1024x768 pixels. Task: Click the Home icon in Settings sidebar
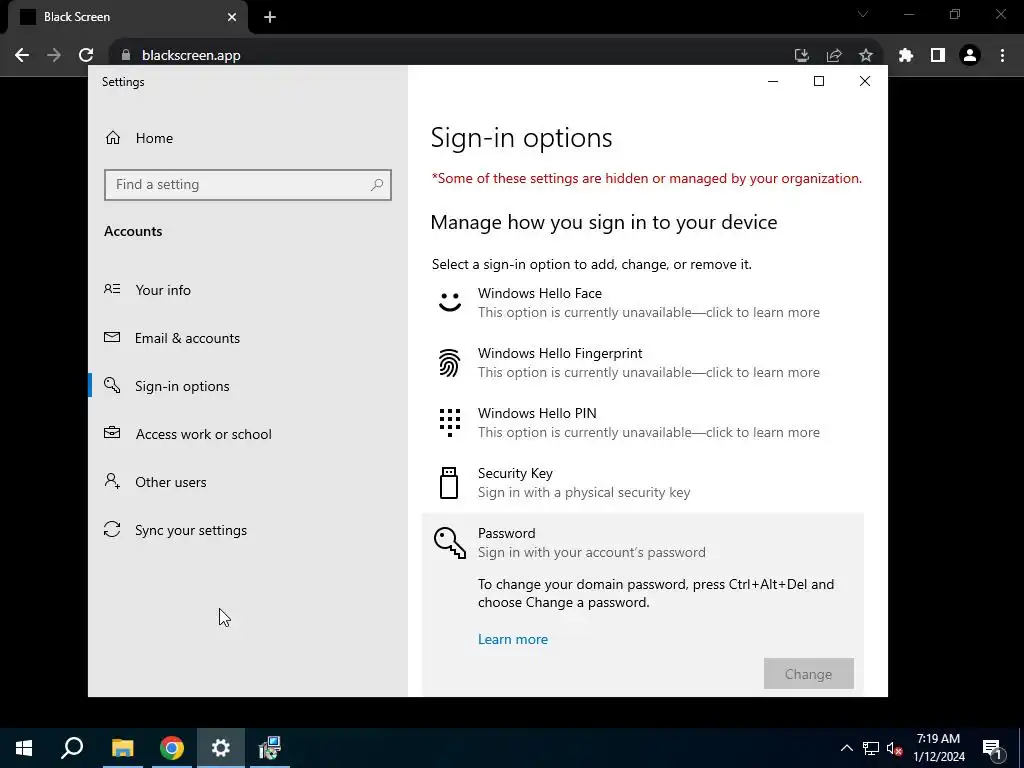113,138
